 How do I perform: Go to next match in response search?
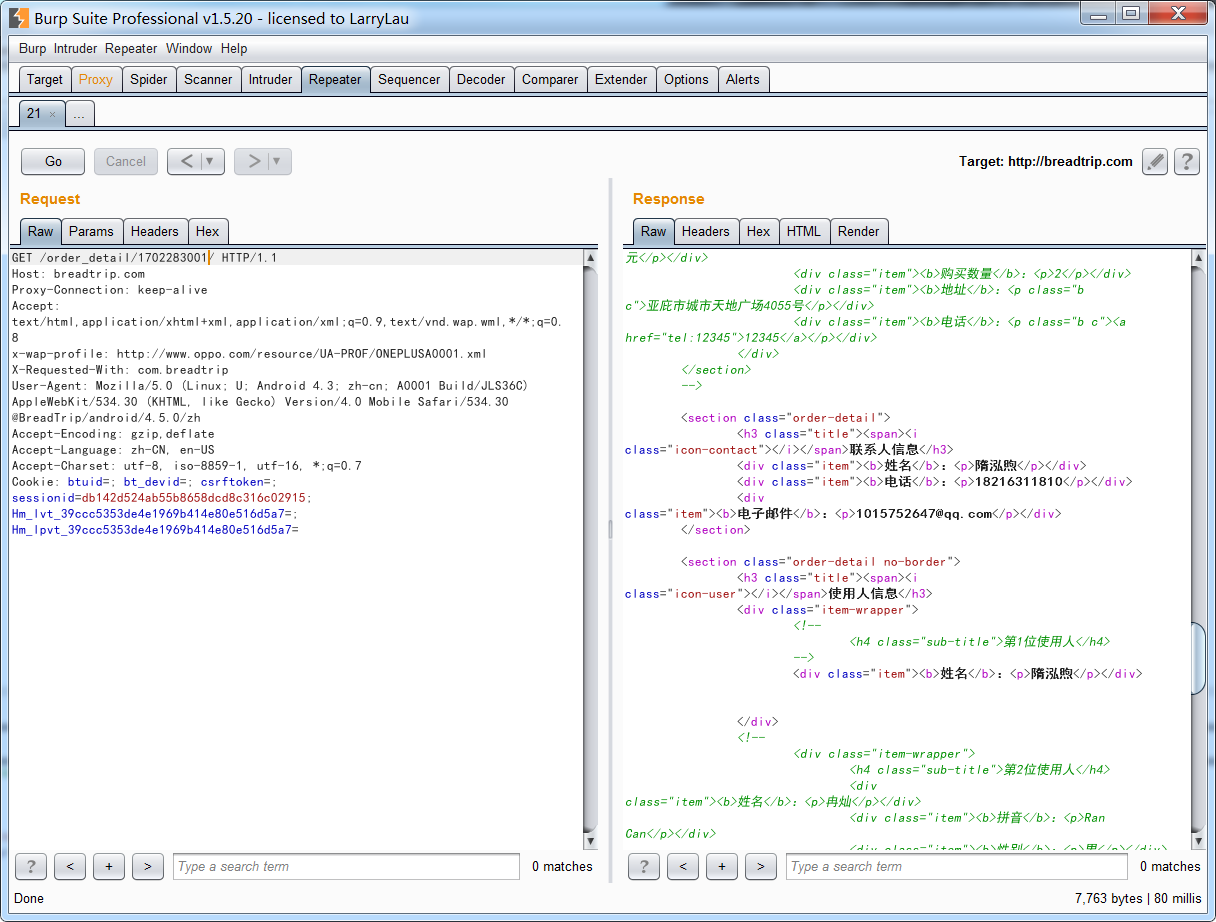click(761, 866)
